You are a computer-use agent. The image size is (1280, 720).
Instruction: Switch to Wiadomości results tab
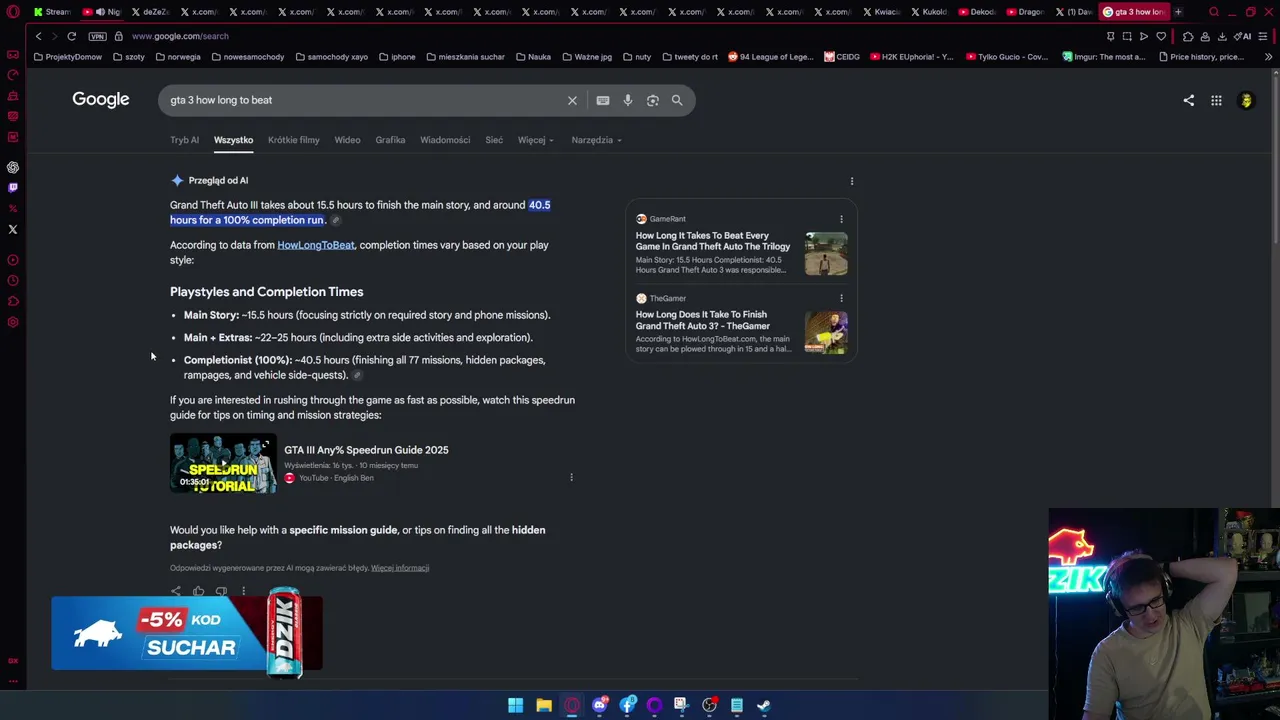coord(445,140)
